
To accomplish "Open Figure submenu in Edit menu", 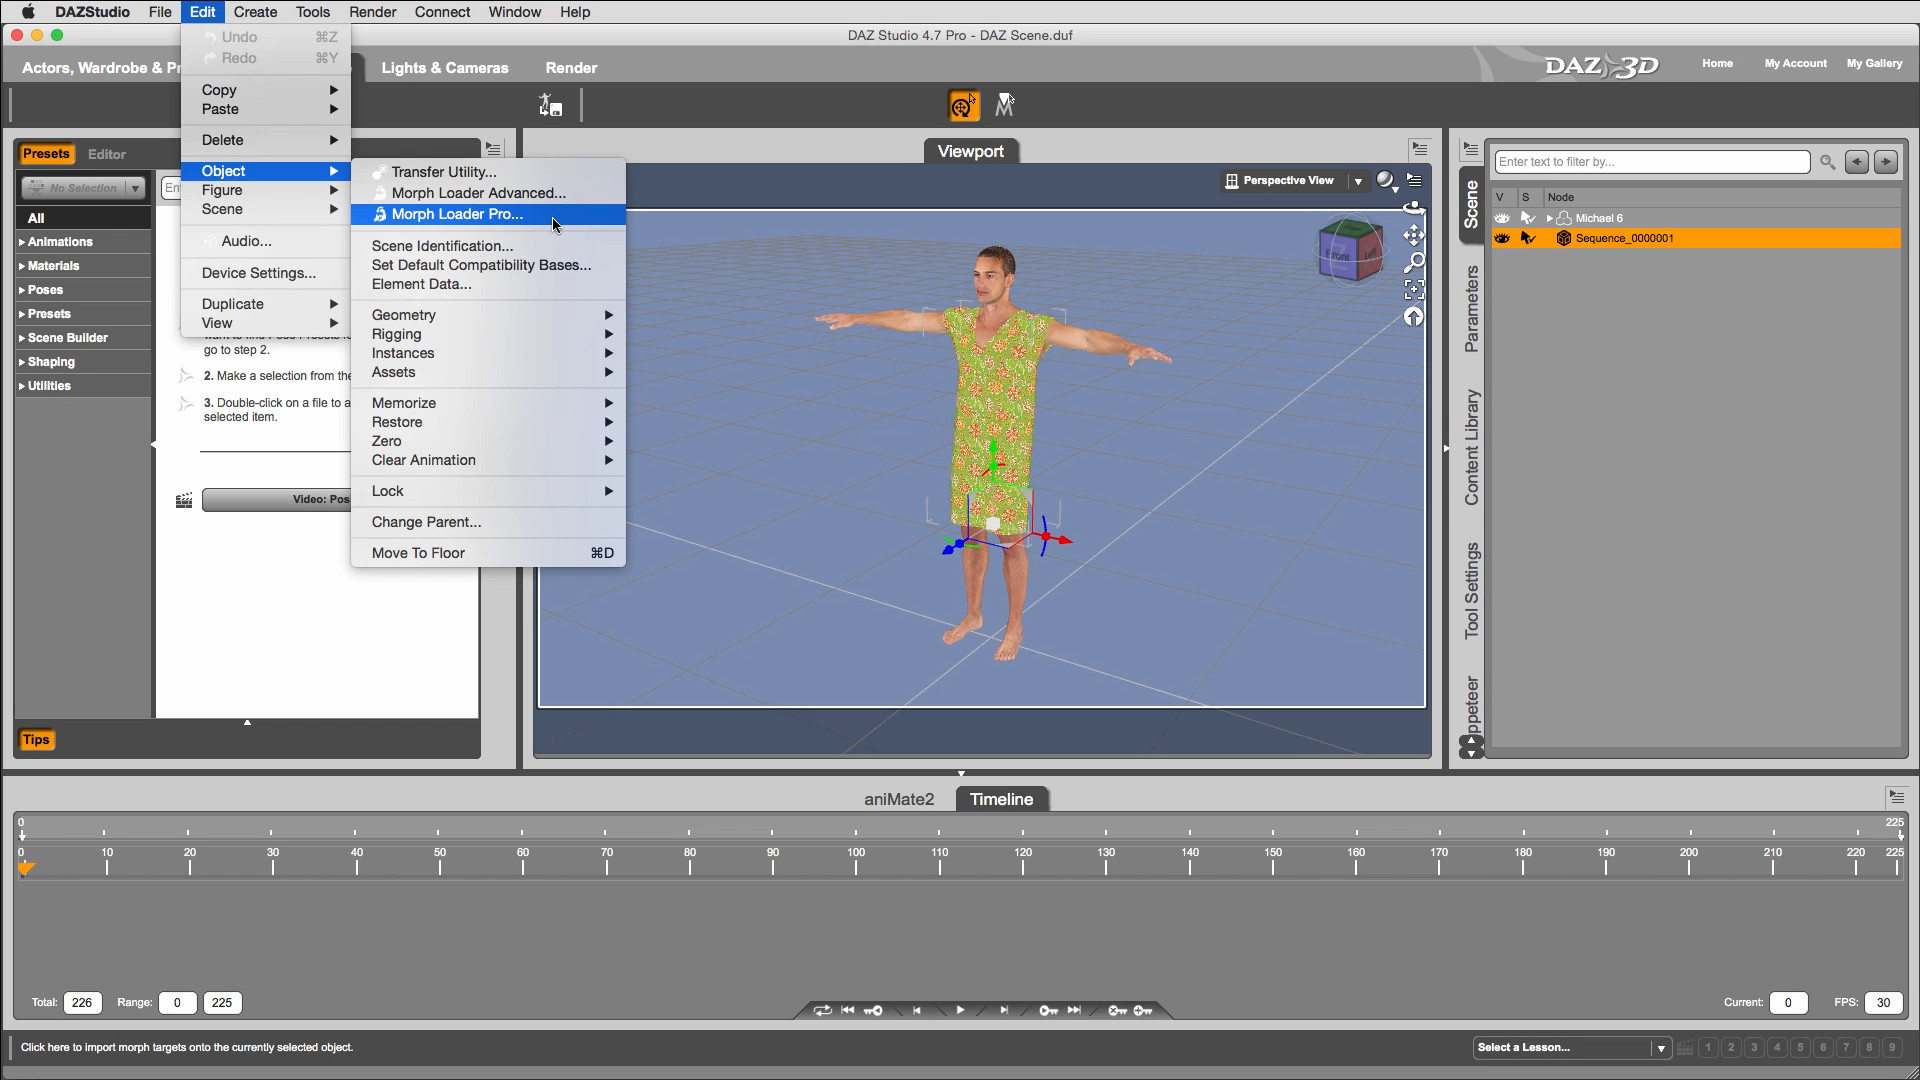I will [x=266, y=190].
